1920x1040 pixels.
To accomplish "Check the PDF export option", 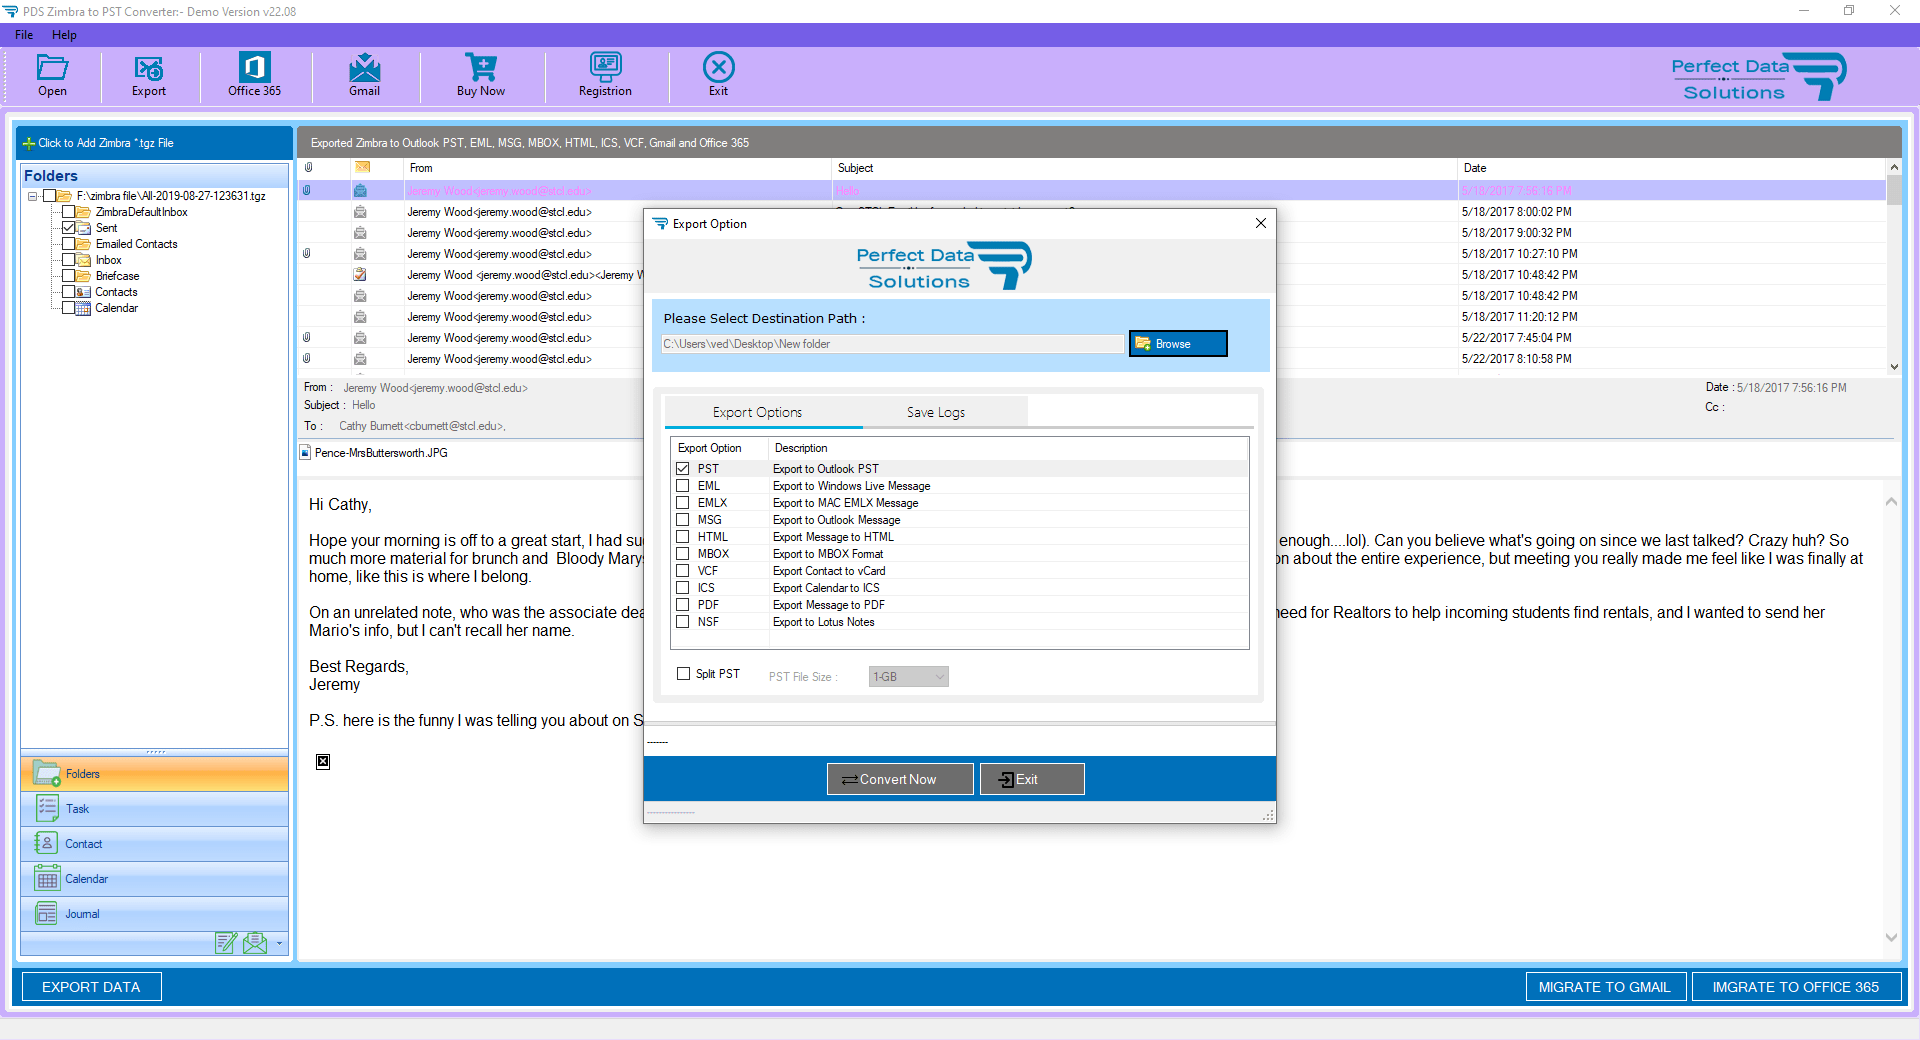I will tap(683, 605).
